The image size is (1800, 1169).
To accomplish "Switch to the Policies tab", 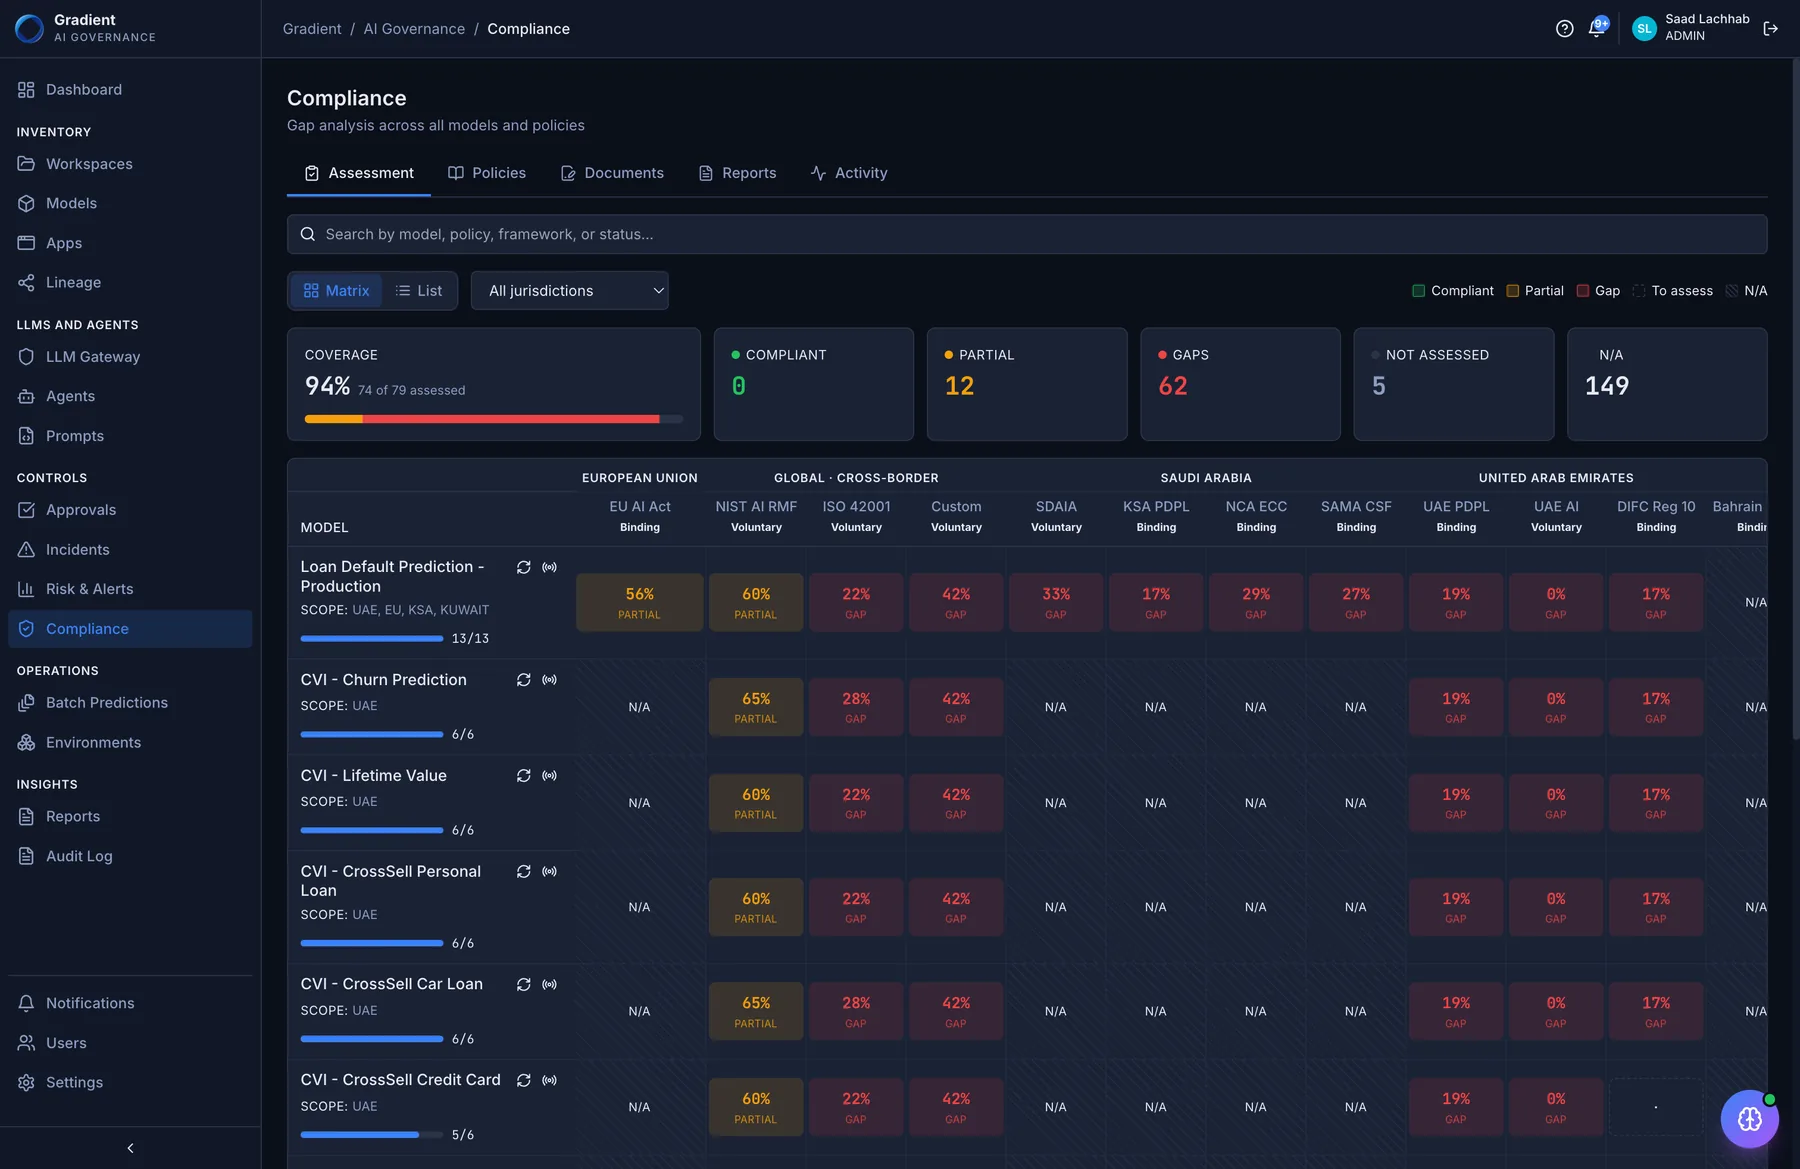I will pyautogui.click(x=487, y=173).
